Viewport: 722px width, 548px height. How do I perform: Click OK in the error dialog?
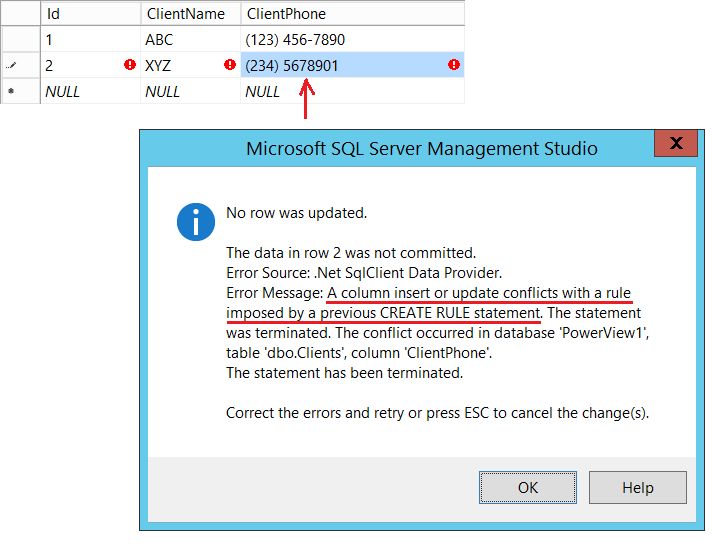528,487
